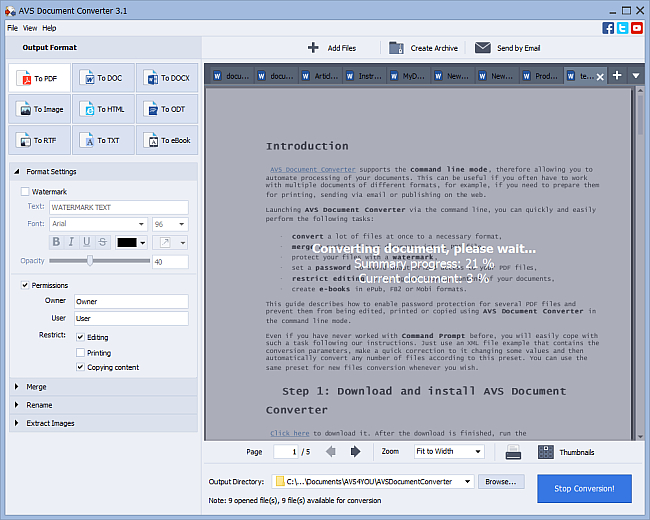Screen dimensions: 650x520
Task: Open the Output Directory path dropdown
Action: pyautogui.click(x=468, y=481)
